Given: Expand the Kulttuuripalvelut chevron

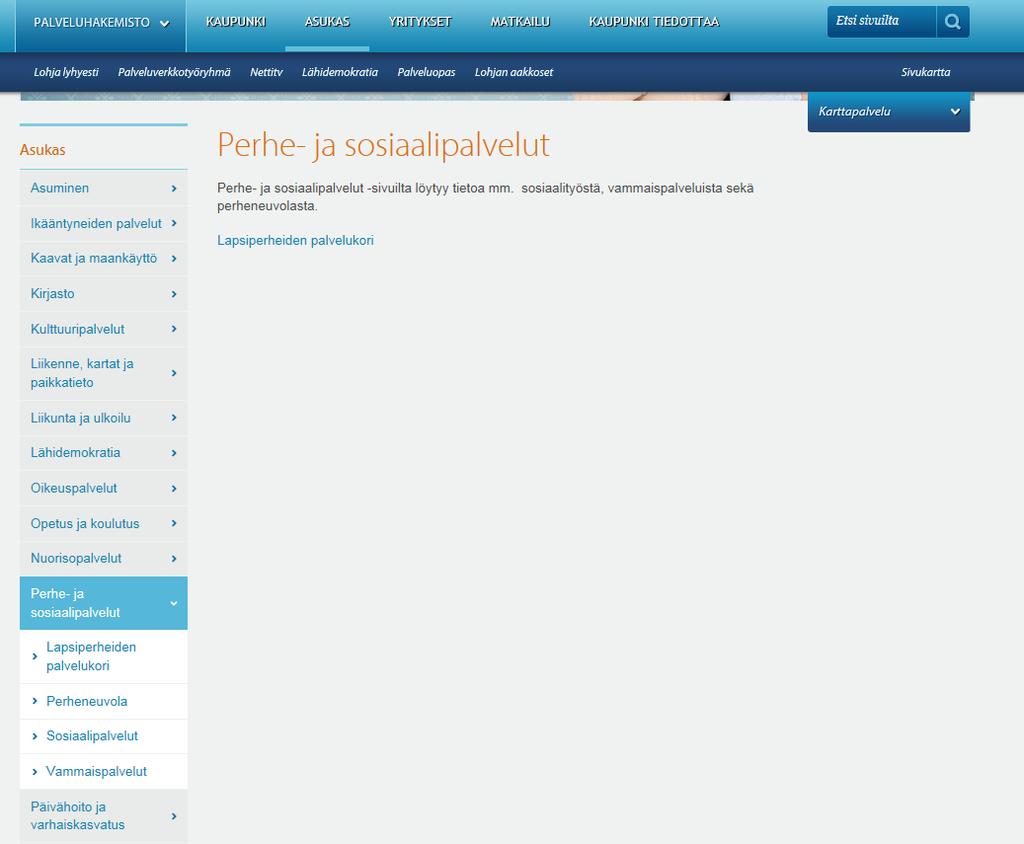Looking at the screenshot, I should point(174,329).
